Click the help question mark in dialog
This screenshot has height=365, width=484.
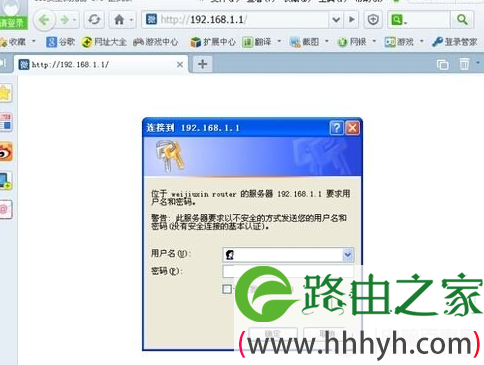(x=336, y=128)
